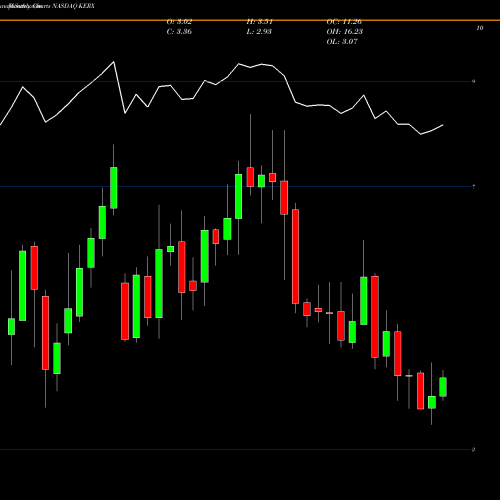Select the open price O: 3.02
The height and width of the screenshot is (500, 500).
pyautogui.click(x=179, y=22)
